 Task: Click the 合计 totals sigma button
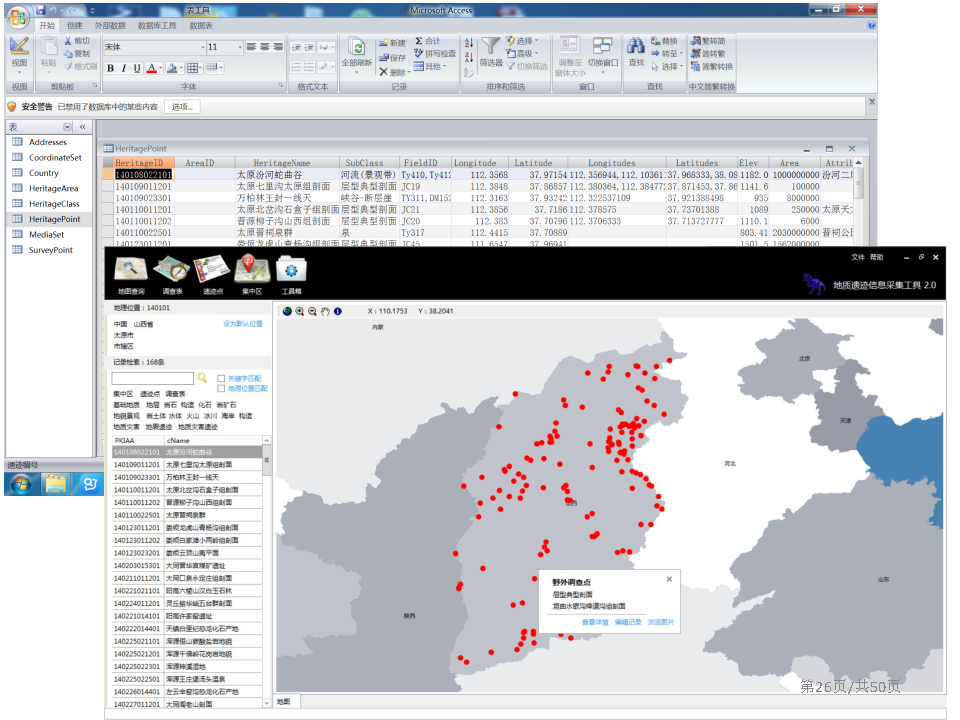pos(427,41)
